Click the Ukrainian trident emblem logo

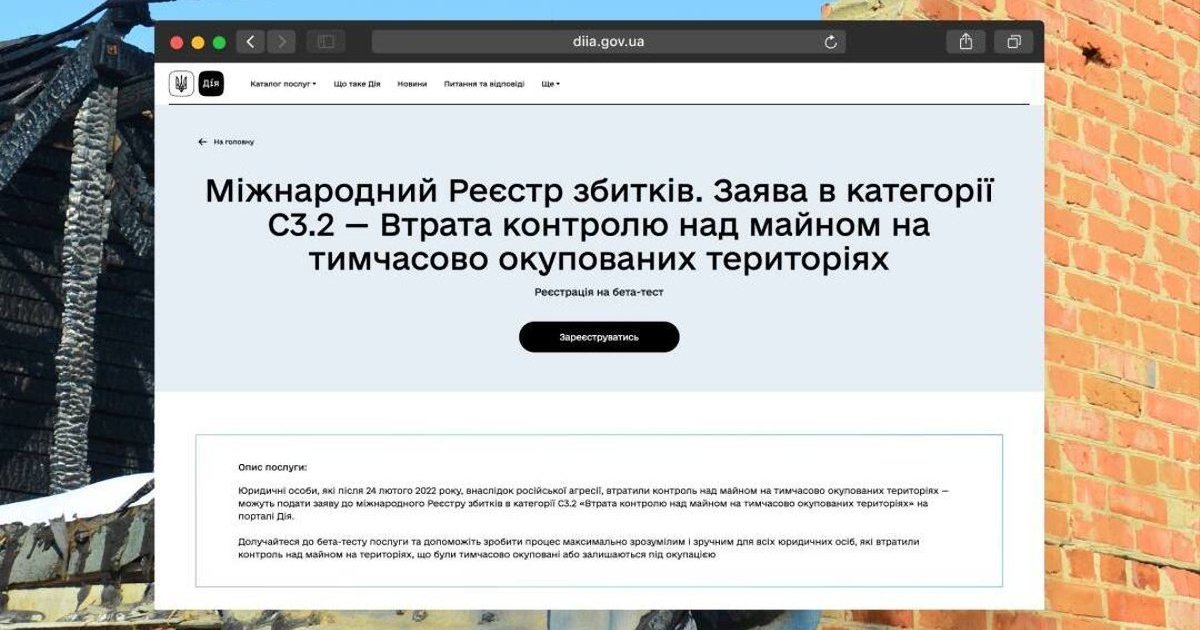point(181,84)
